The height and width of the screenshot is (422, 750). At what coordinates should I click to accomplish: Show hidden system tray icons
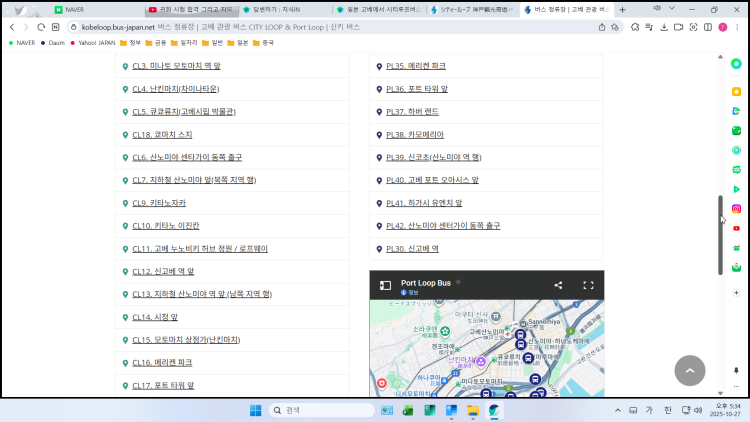click(x=617, y=410)
